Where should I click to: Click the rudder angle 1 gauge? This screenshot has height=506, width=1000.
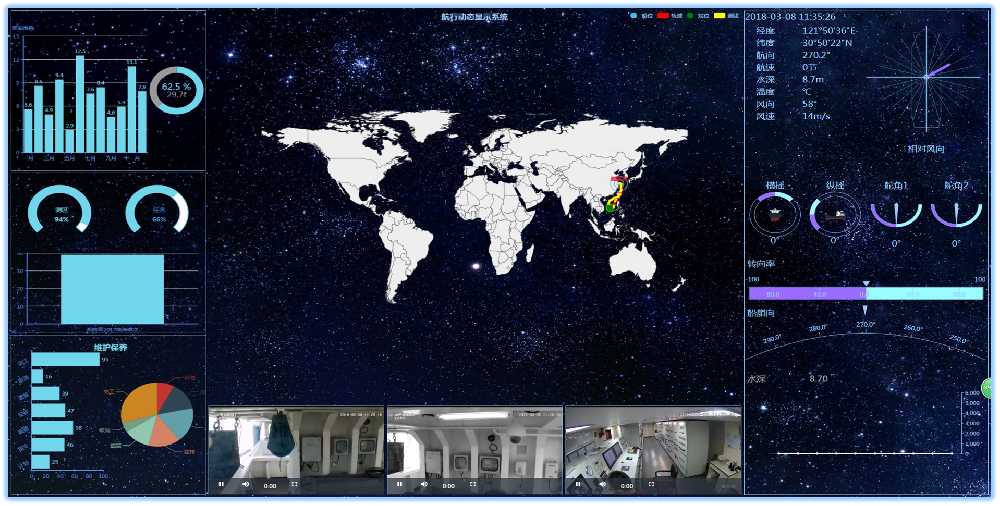[x=896, y=214]
